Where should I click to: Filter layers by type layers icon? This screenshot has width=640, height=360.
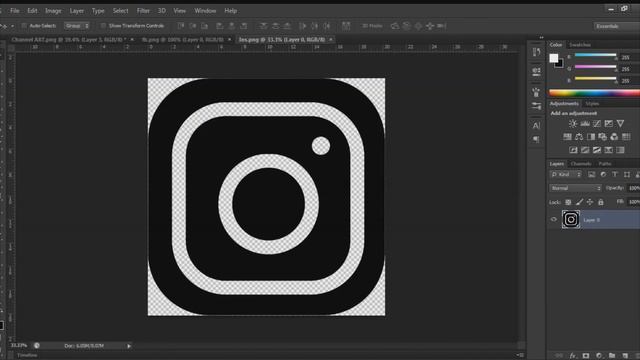(615, 175)
